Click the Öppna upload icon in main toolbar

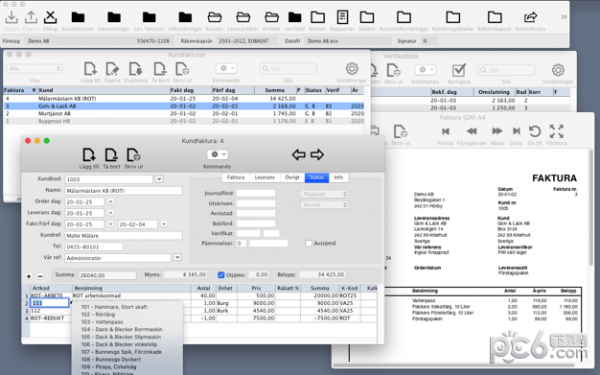coord(31,17)
